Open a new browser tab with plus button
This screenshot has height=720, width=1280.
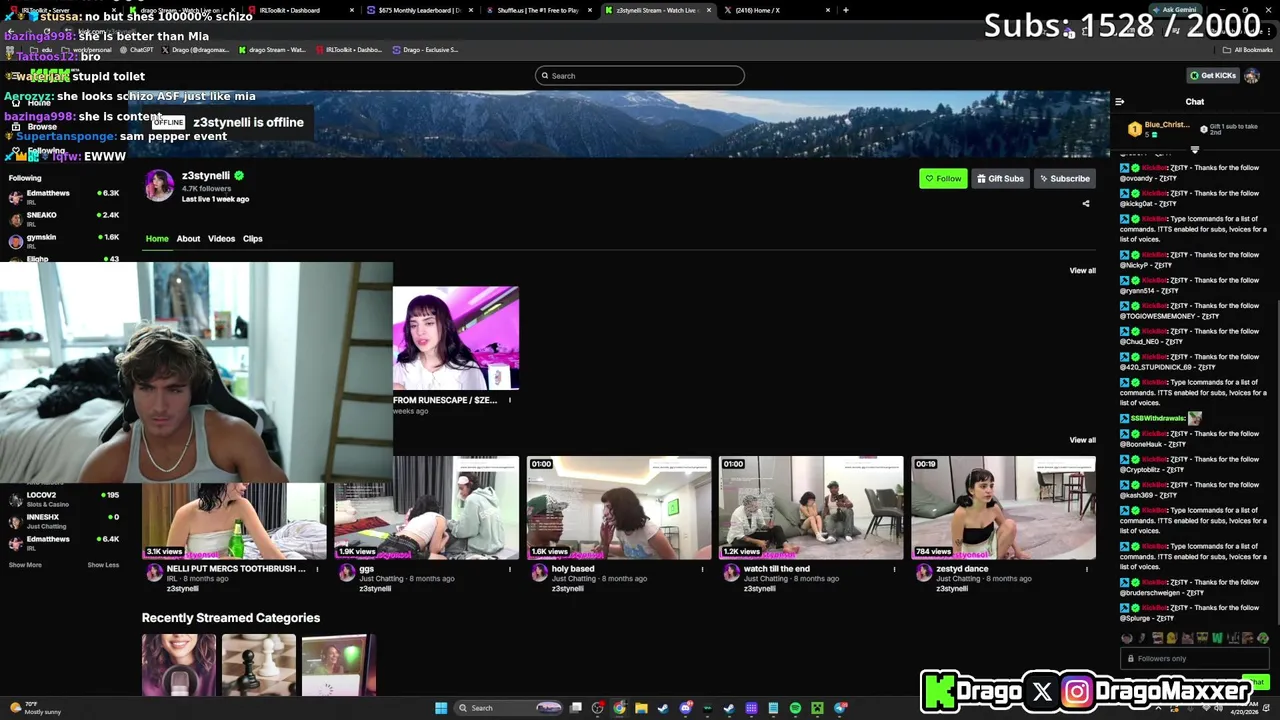(846, 10)
